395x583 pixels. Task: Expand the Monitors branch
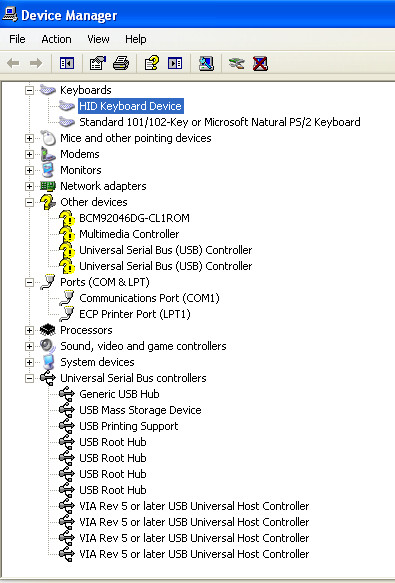coord(29,170)
